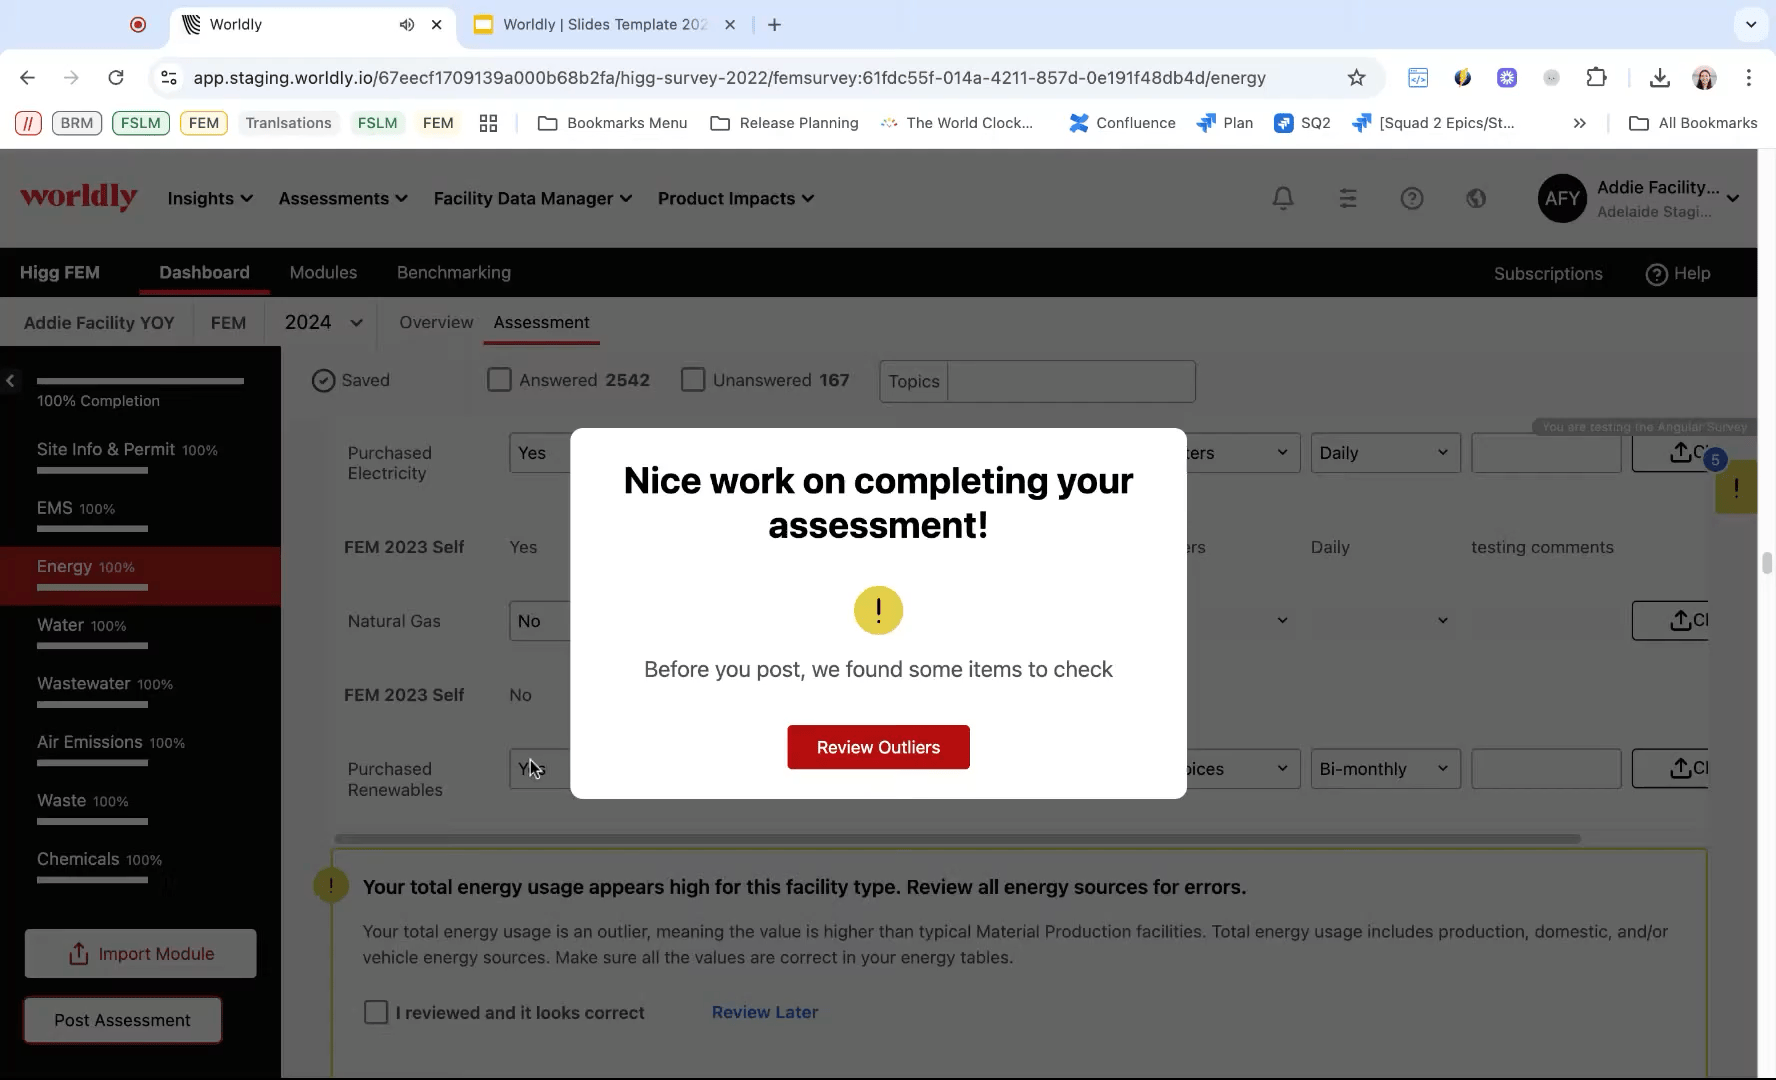Click the Review Outliers button
The image size is (1776, 1080).
point(878,747)
